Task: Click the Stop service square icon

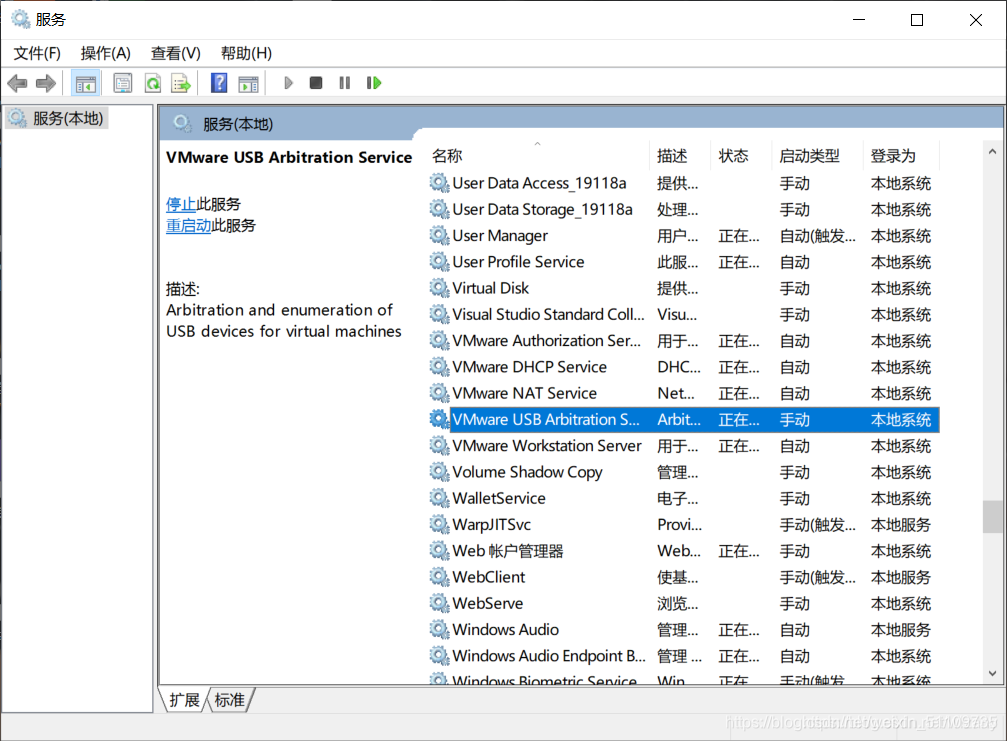Action: click(x=315, y=83)
